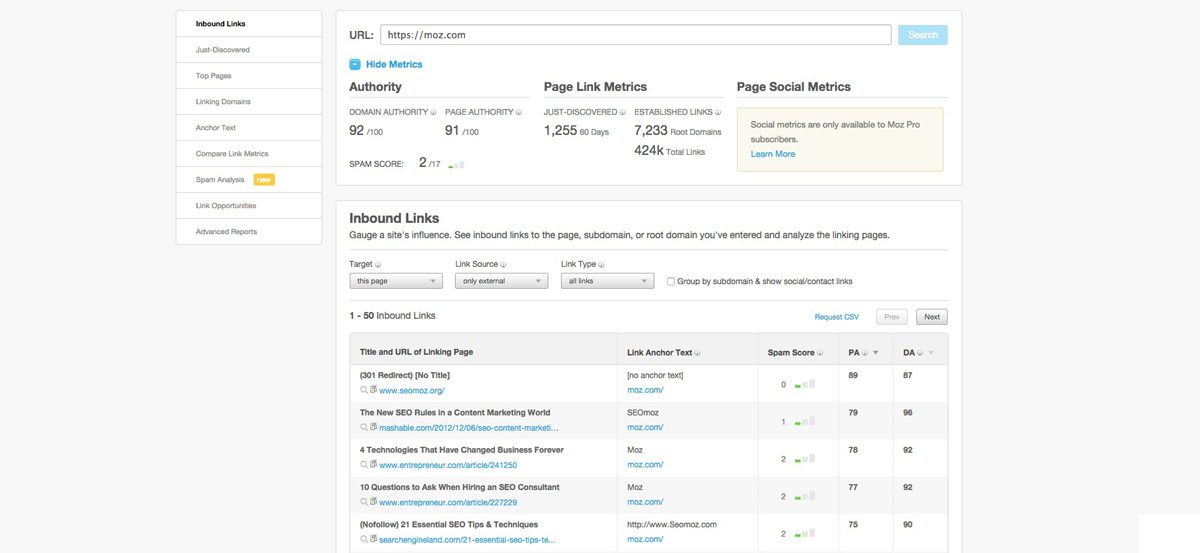This screenshot has width=1200, height=553.
Task: Open Top Pages sidebar tab
Action: (x=249, y=76)
